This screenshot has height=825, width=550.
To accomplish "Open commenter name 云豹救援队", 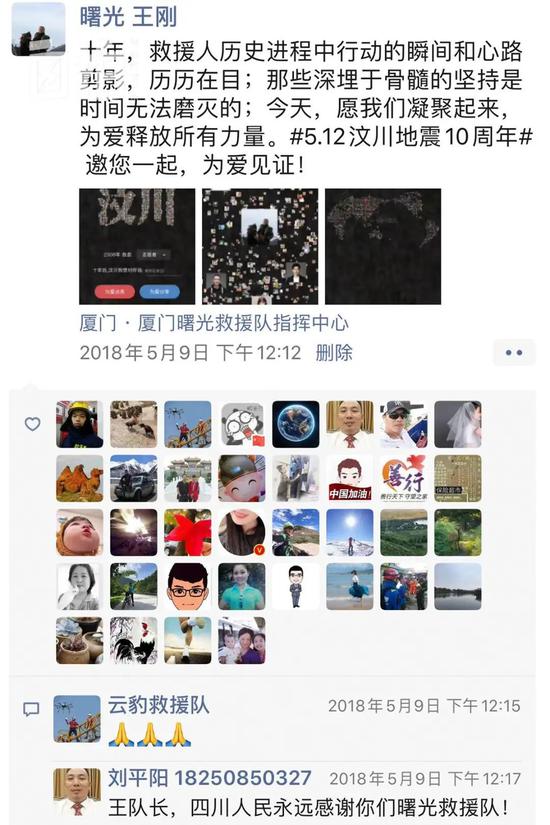I will pos(159,705).
